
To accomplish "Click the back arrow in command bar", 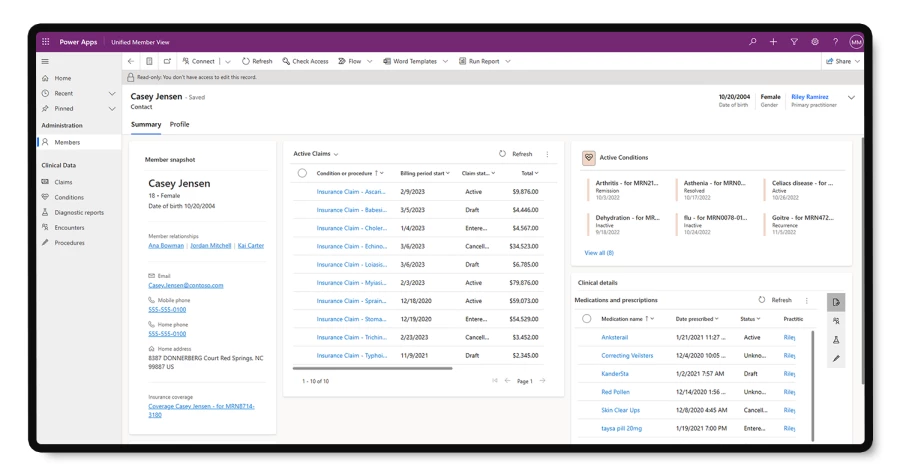I will click(131, 61).
